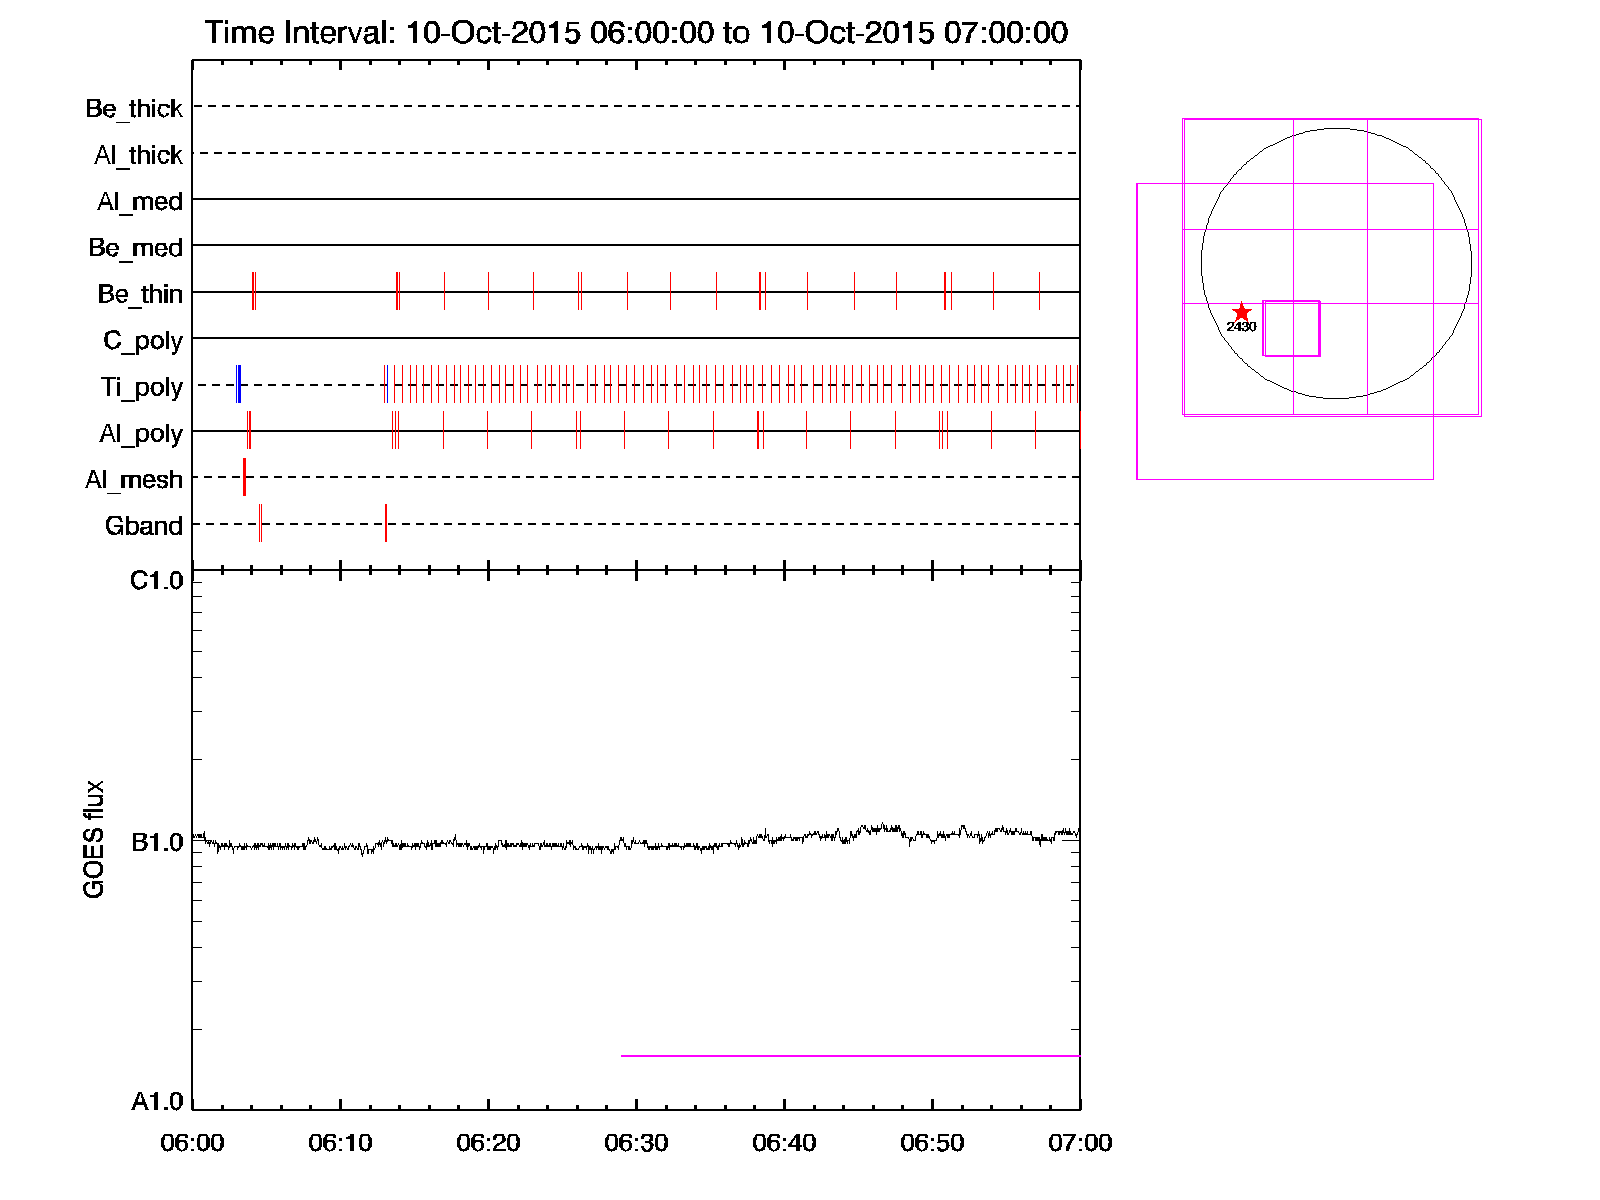
Task: Click the 06:00 time axis label
Action: pos(192,1143)
